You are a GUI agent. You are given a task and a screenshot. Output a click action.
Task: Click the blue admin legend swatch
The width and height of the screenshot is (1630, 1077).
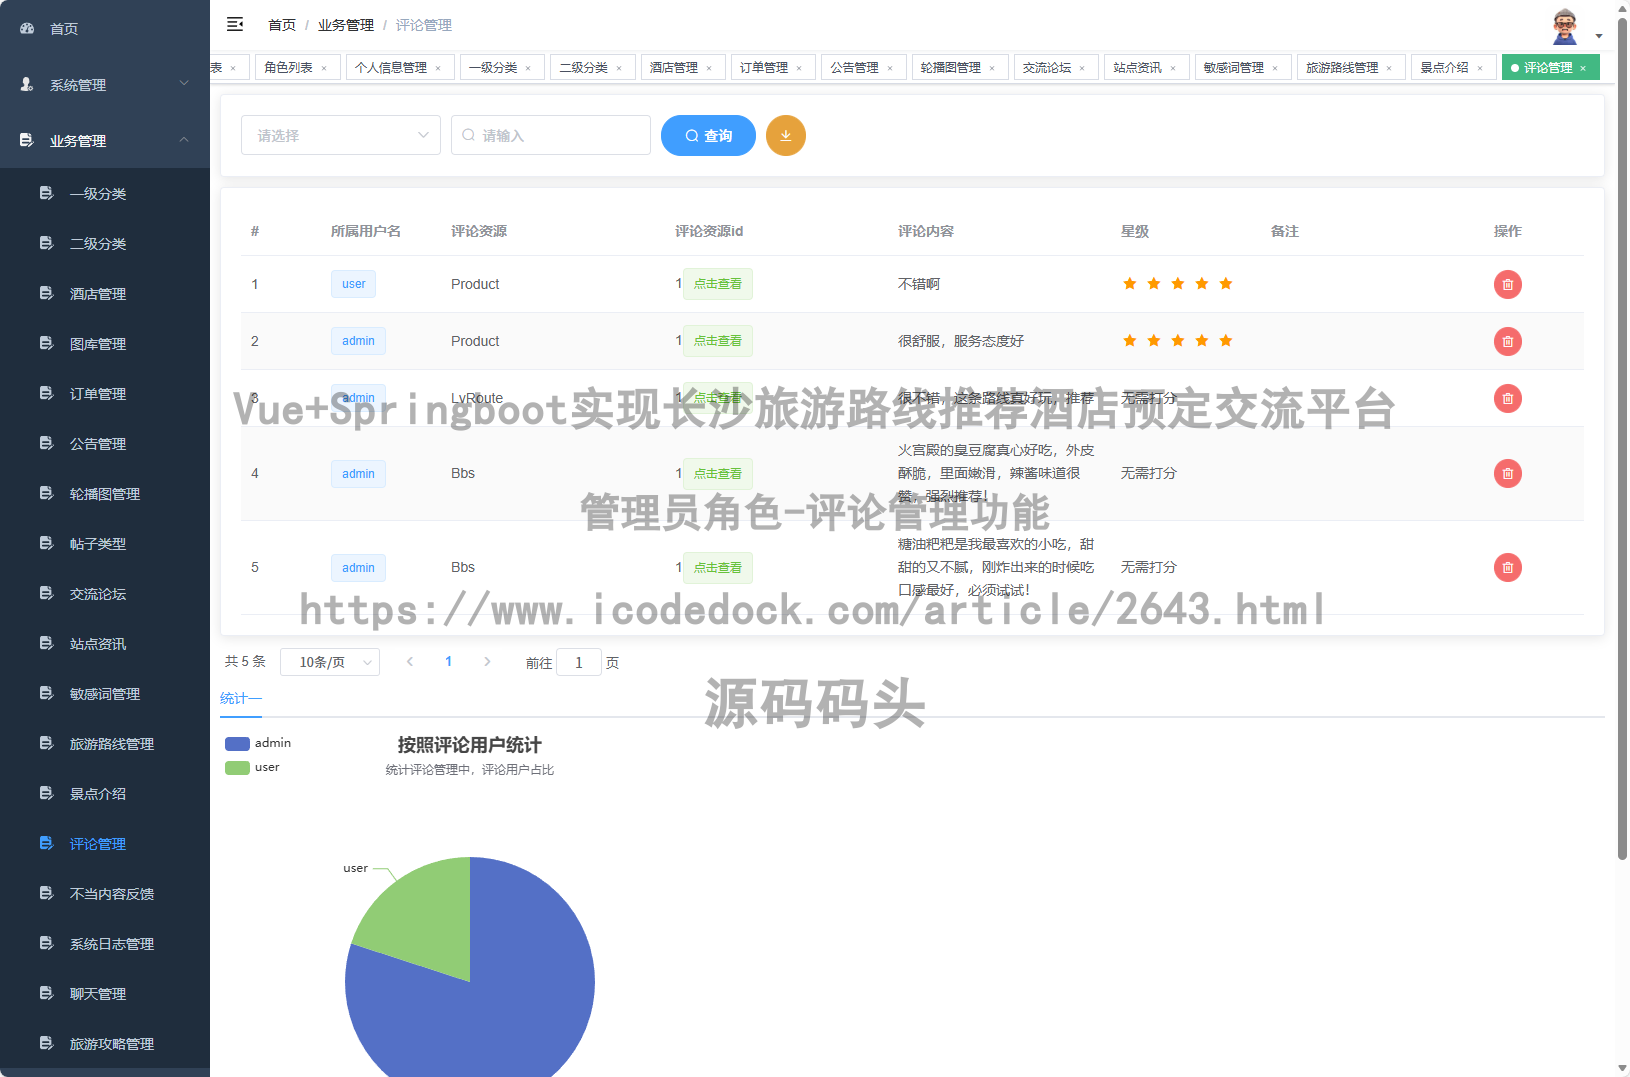[237, 743]
